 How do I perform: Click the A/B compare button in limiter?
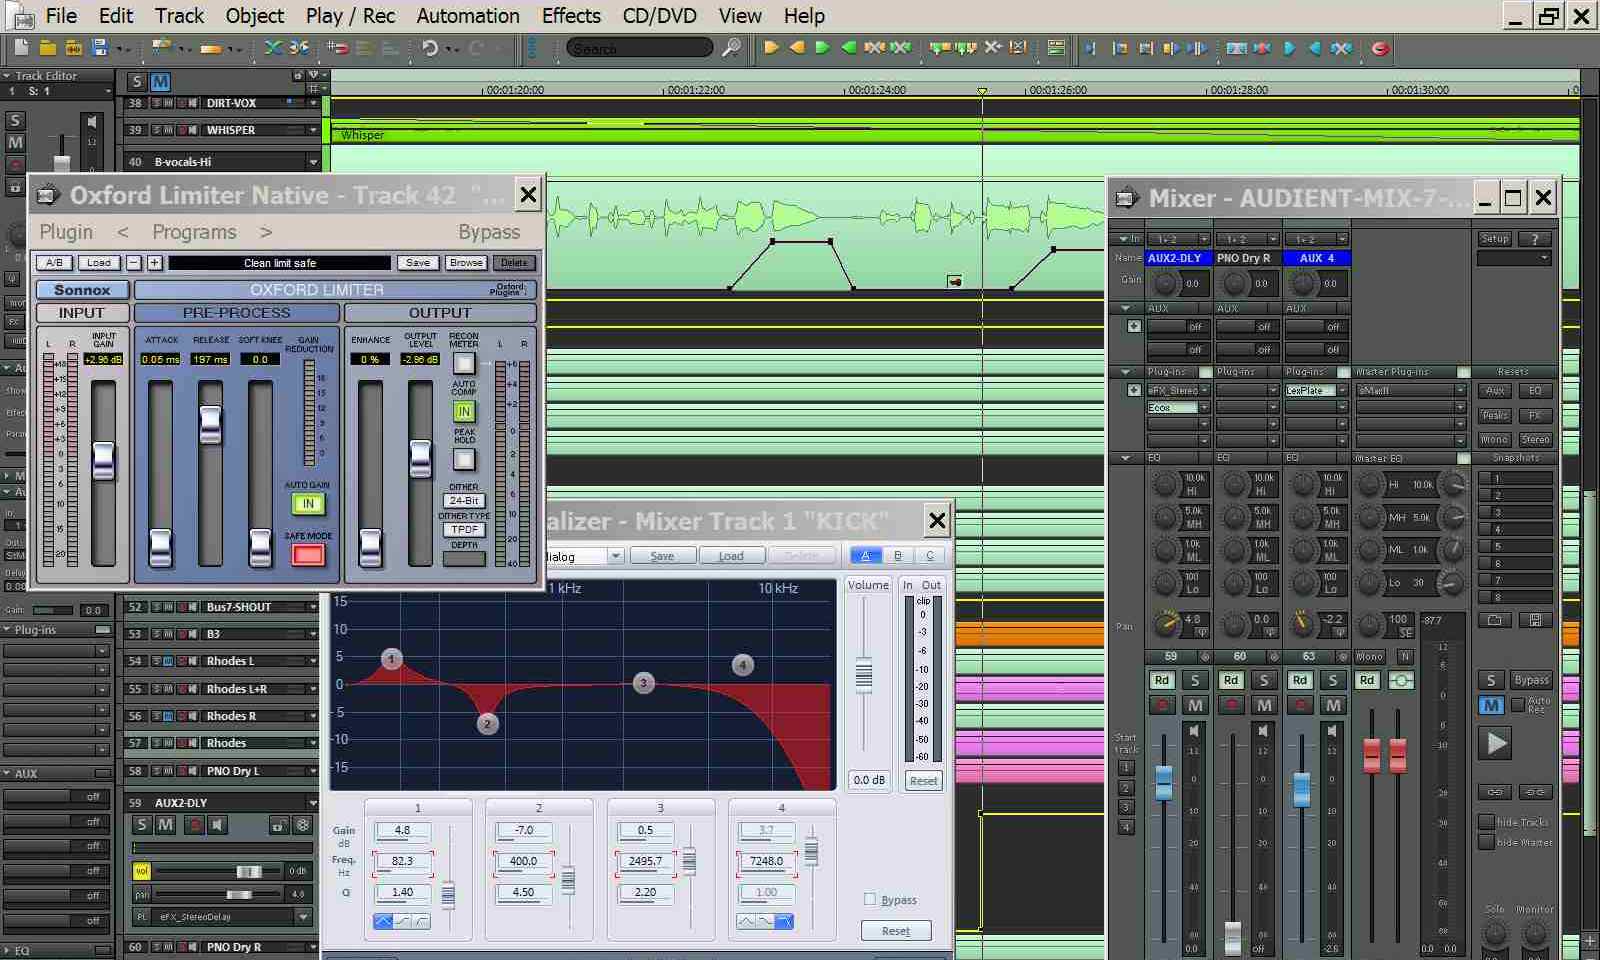point(55,263)
